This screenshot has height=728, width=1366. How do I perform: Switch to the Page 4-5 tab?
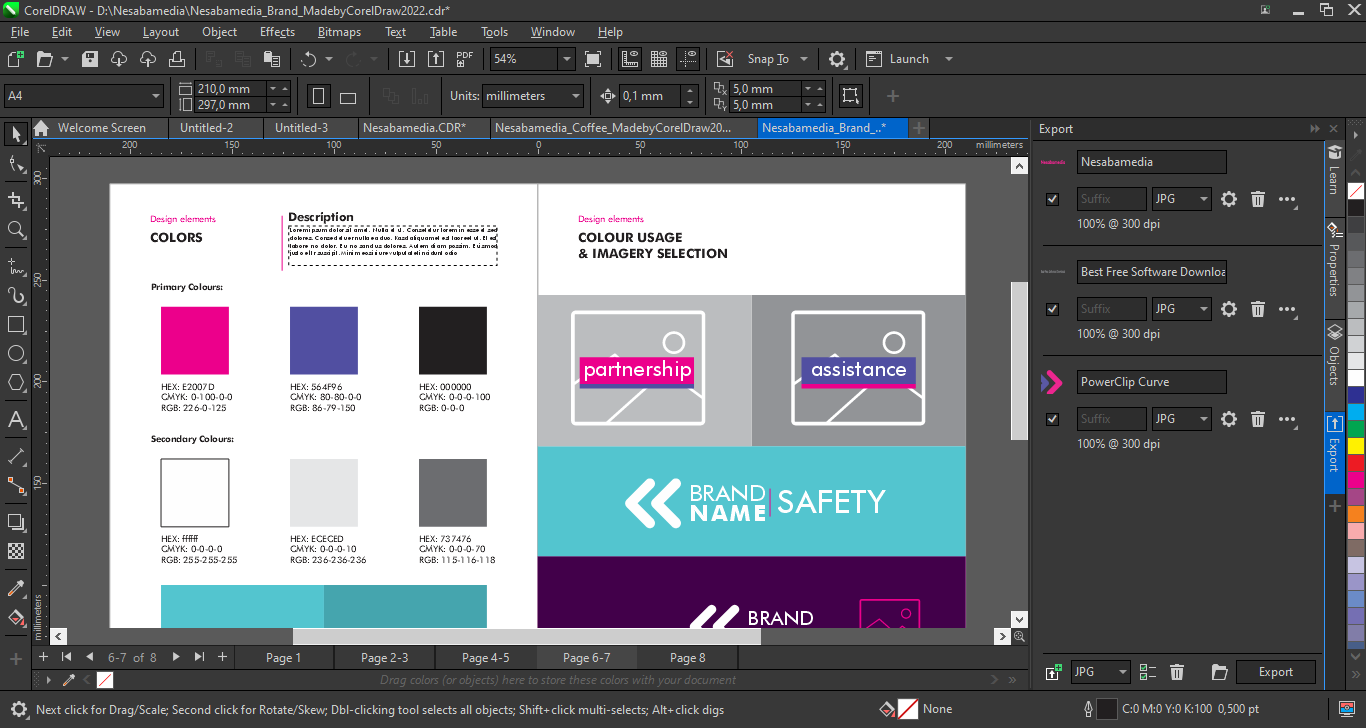coord(485,657)
